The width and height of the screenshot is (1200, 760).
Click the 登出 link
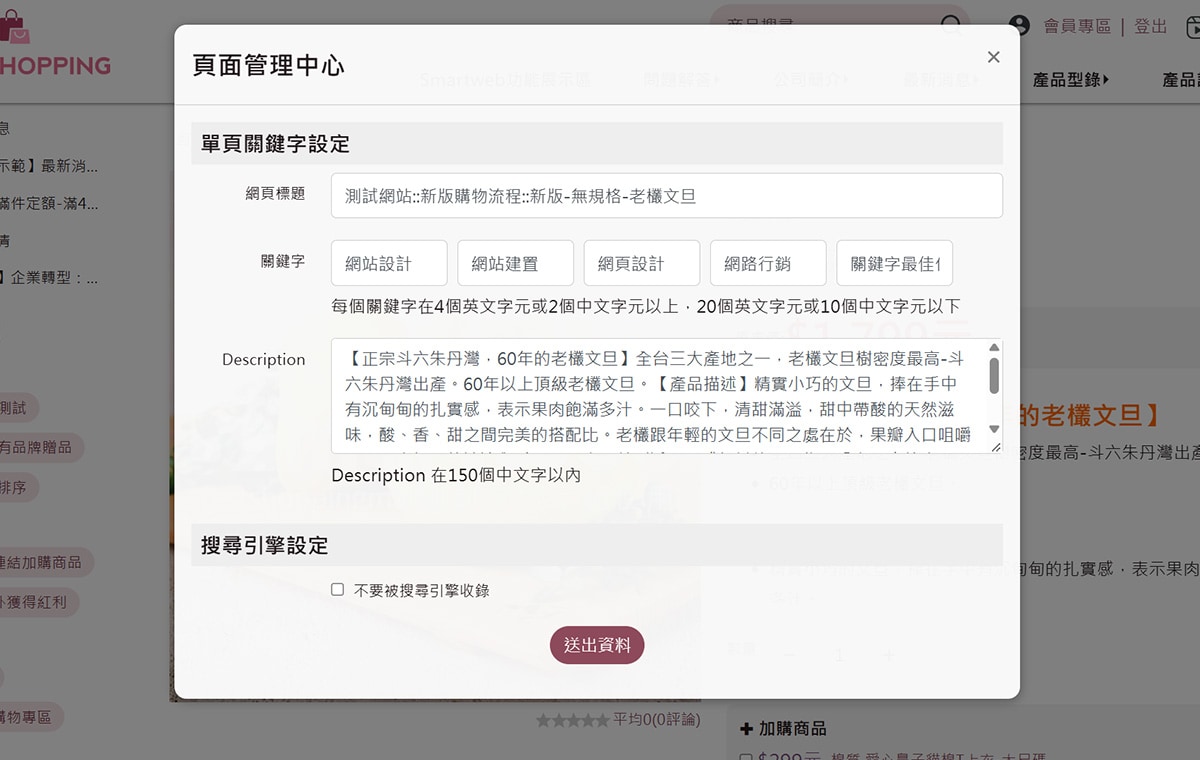pos(1151,27)
